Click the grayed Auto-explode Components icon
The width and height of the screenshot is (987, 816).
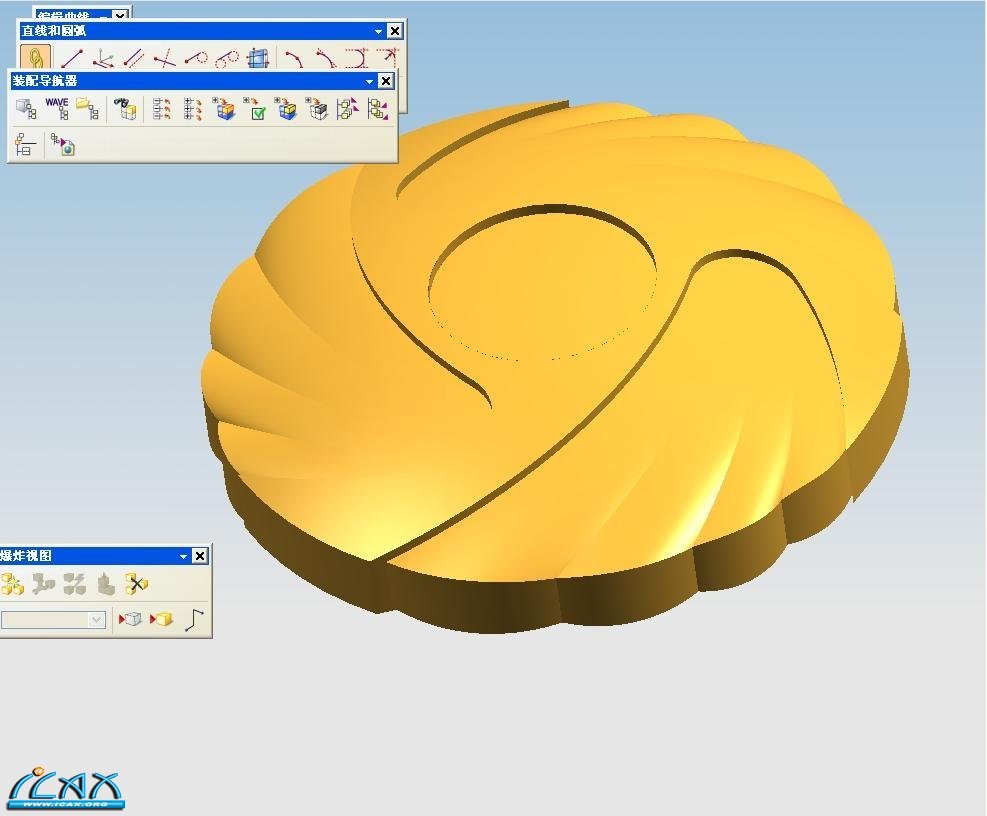74,584
